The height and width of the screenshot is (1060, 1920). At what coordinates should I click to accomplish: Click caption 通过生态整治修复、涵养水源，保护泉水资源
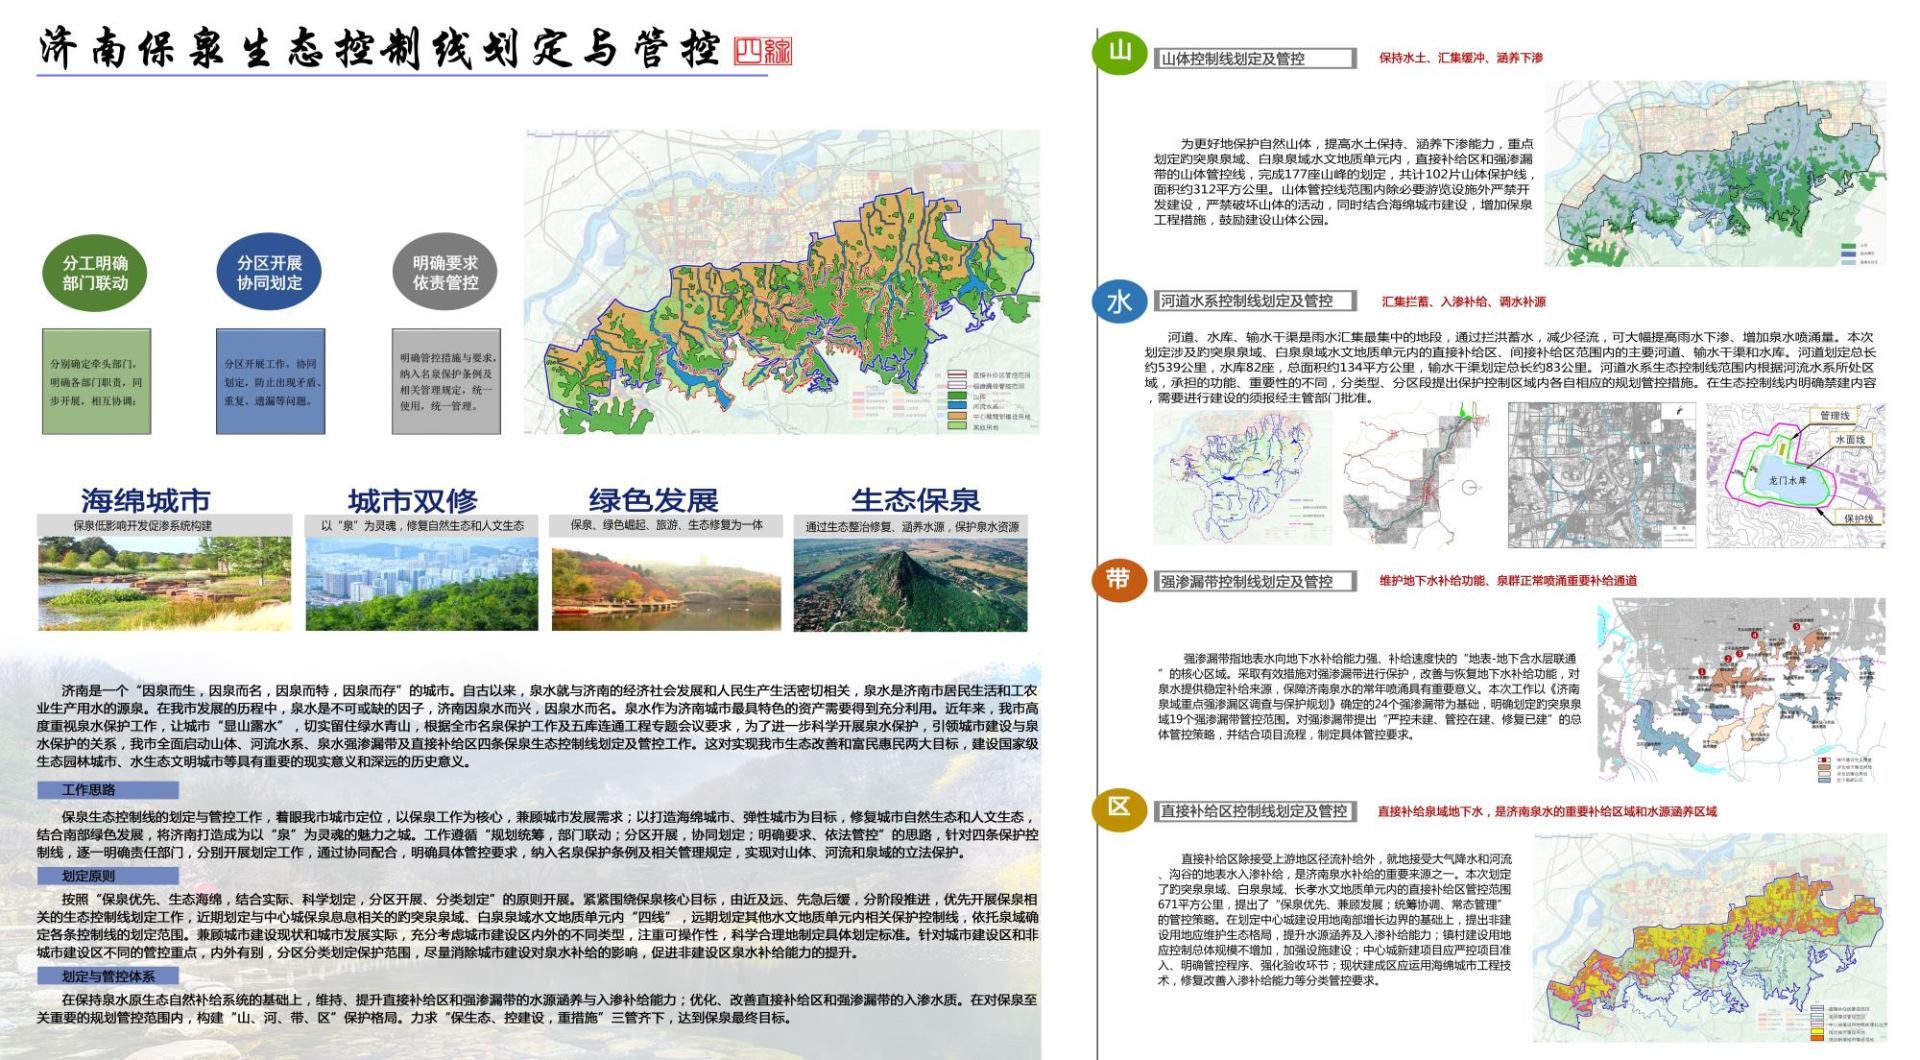point(912,526)
